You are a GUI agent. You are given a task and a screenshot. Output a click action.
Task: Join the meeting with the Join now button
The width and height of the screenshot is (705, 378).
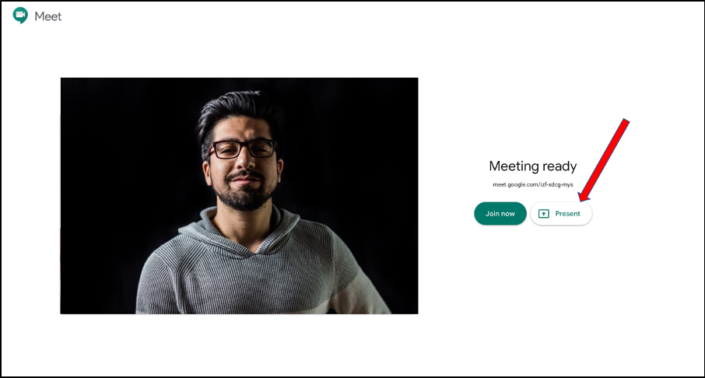pyautogui.click(x=500, y=213)
